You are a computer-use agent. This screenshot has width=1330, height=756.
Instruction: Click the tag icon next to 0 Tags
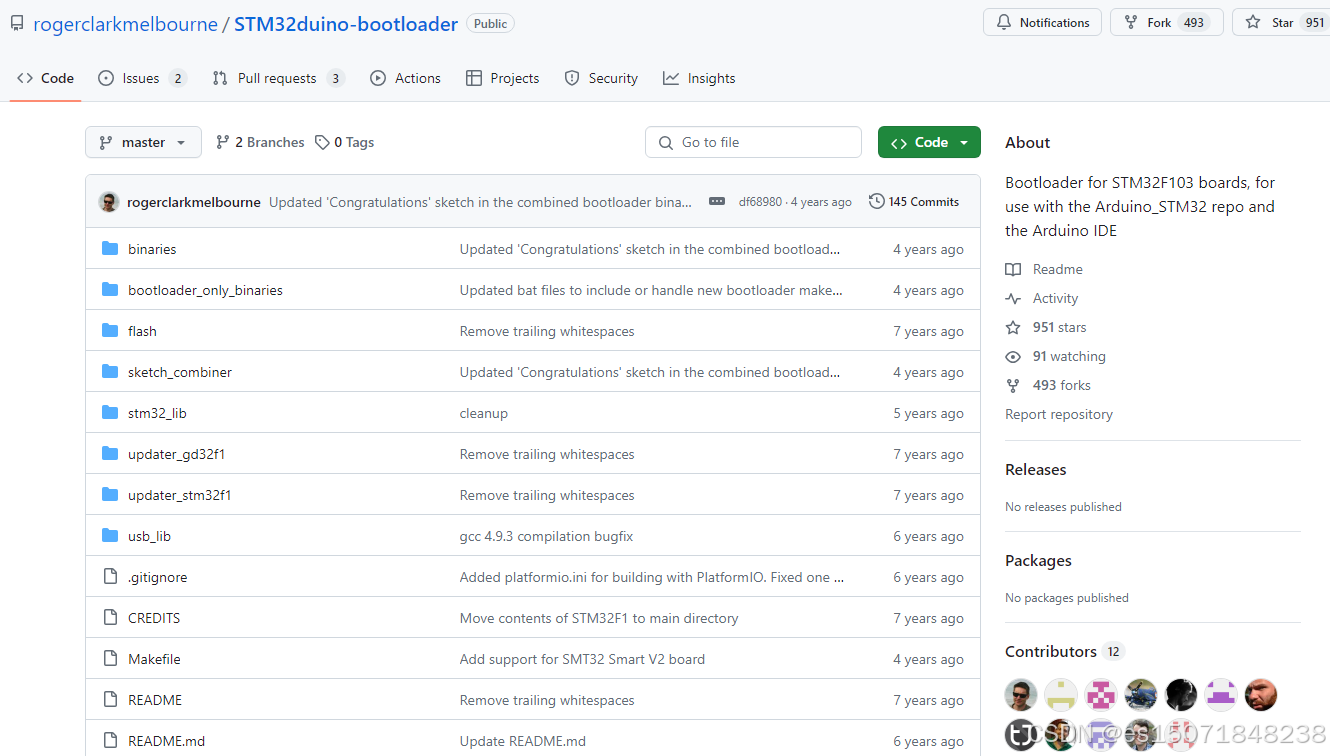[322, 142]
